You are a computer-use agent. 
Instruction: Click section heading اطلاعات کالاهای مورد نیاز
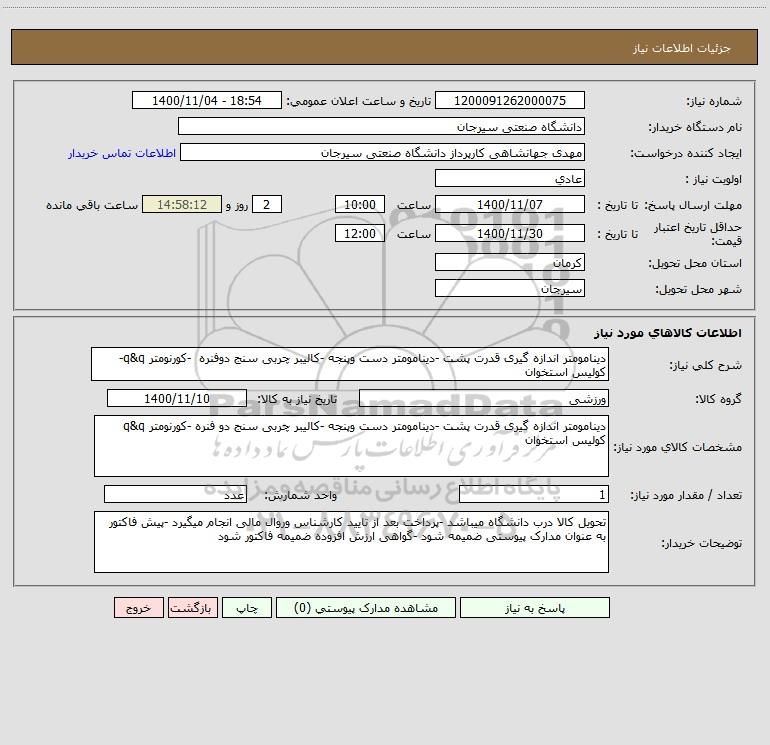pyautogui.click(x=668, y=333)
